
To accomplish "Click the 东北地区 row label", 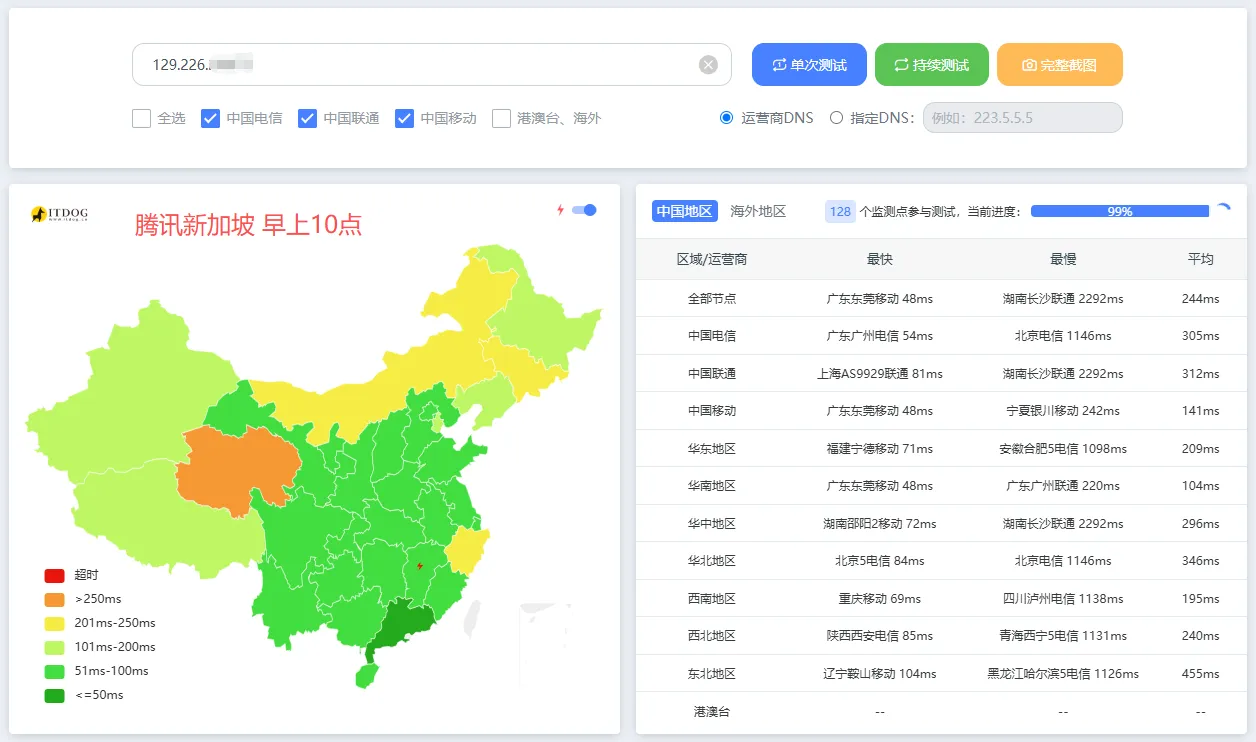I will pyautogui.click(x=712, y=674).
